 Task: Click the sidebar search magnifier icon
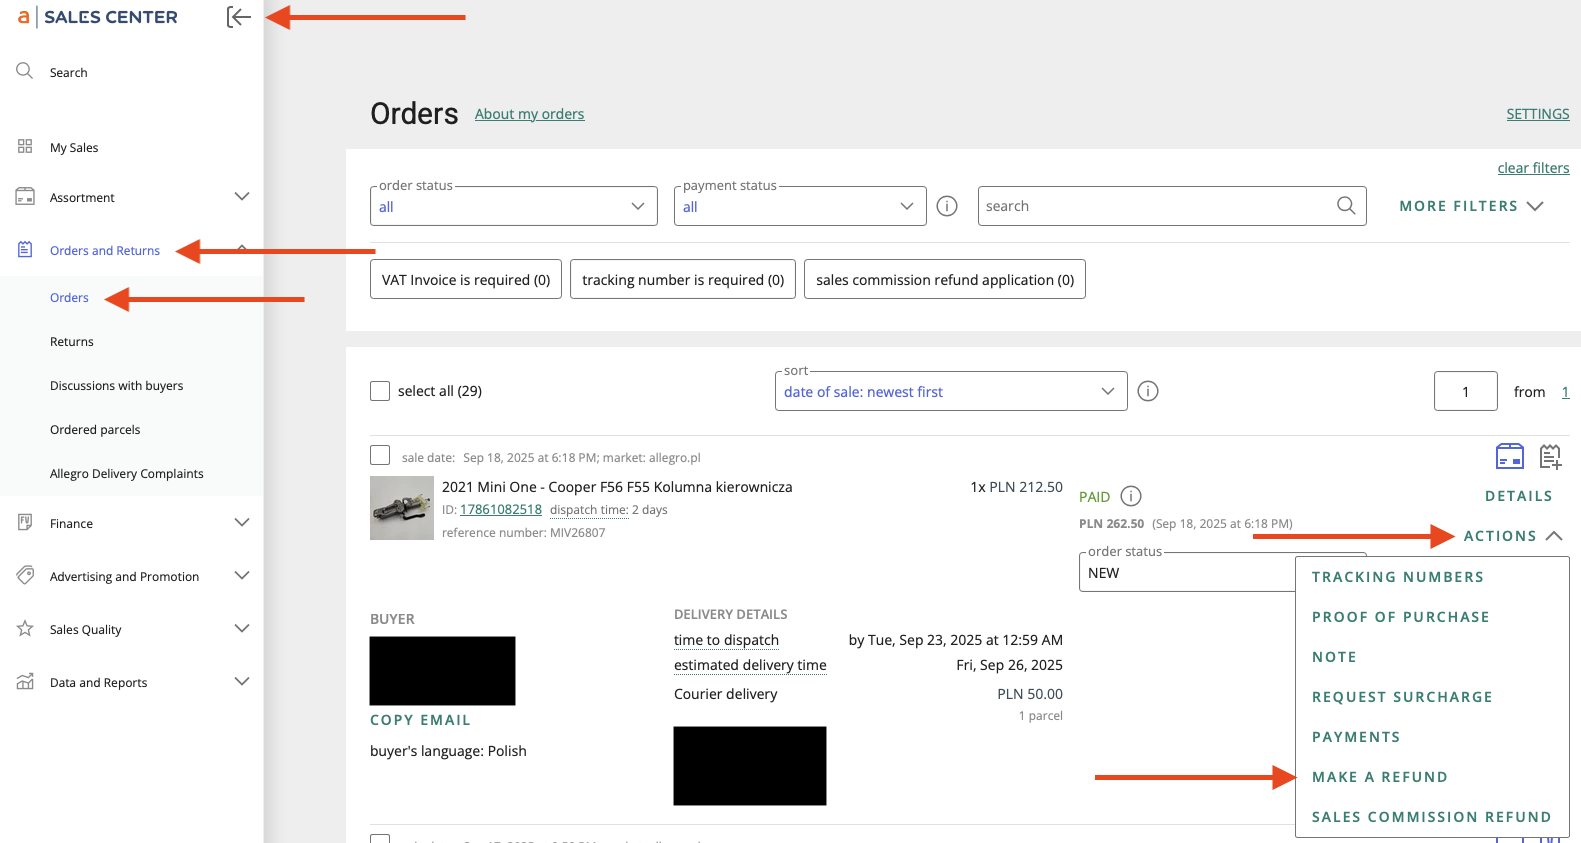(25, 71)
